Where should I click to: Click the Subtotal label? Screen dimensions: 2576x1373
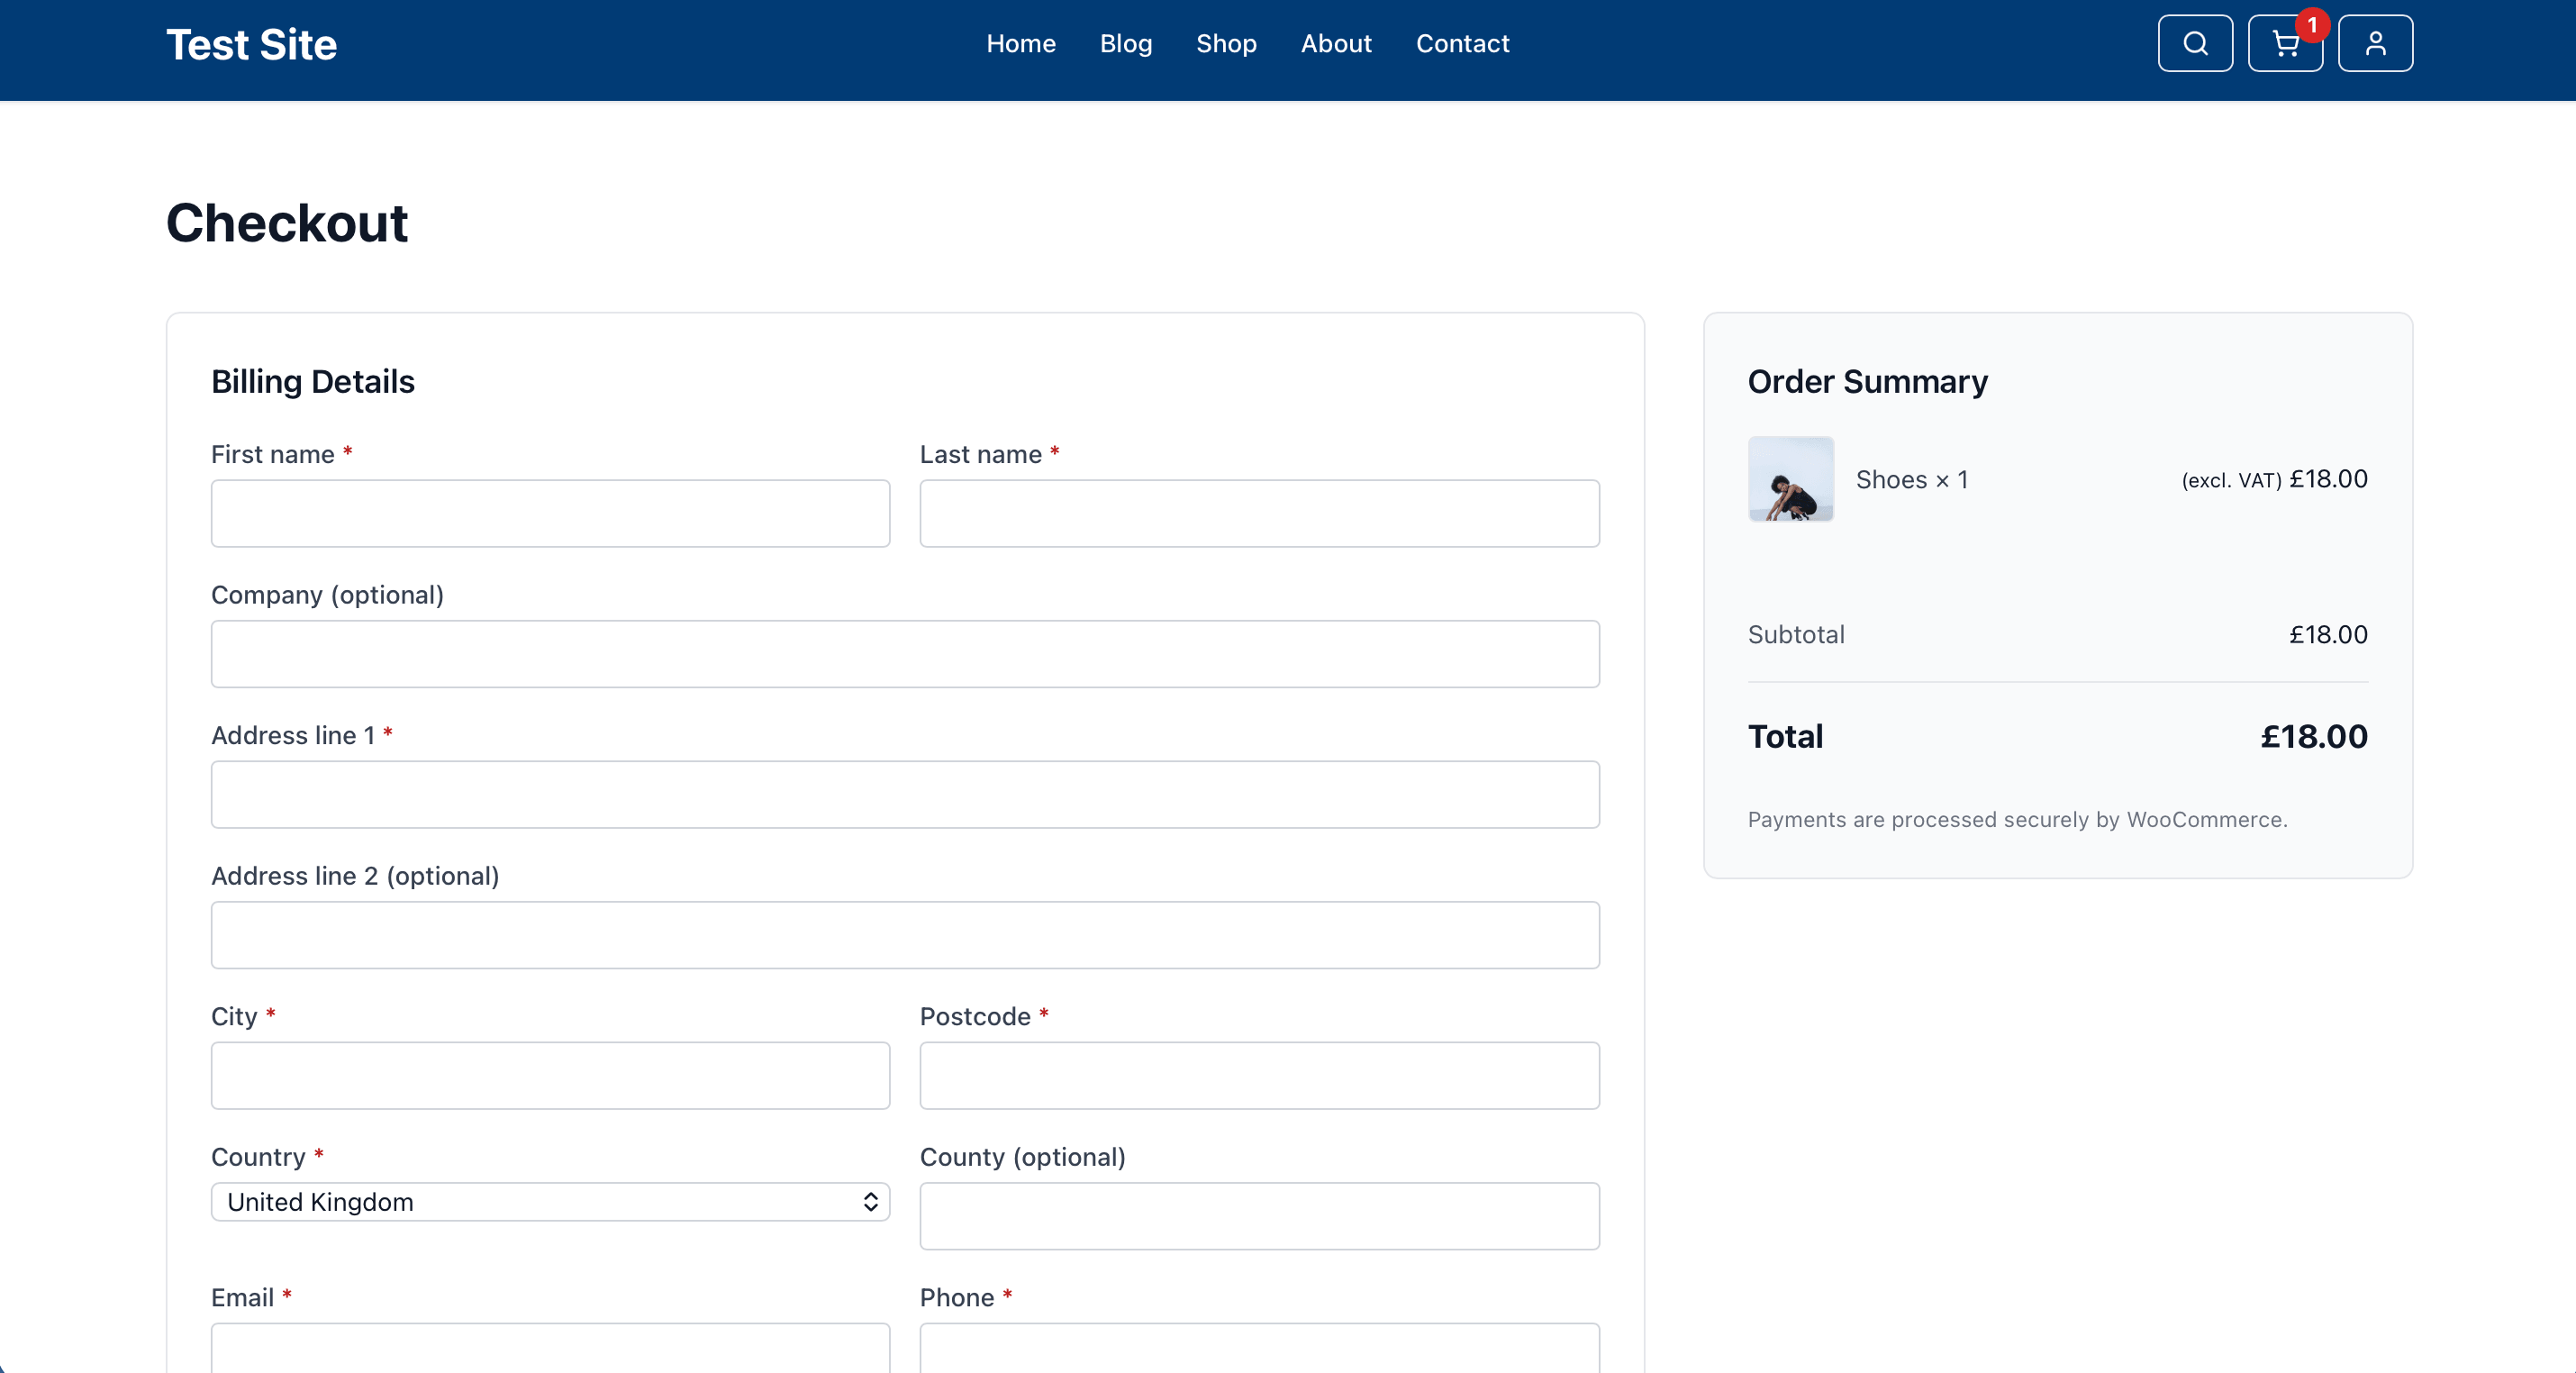[1796, 635]
